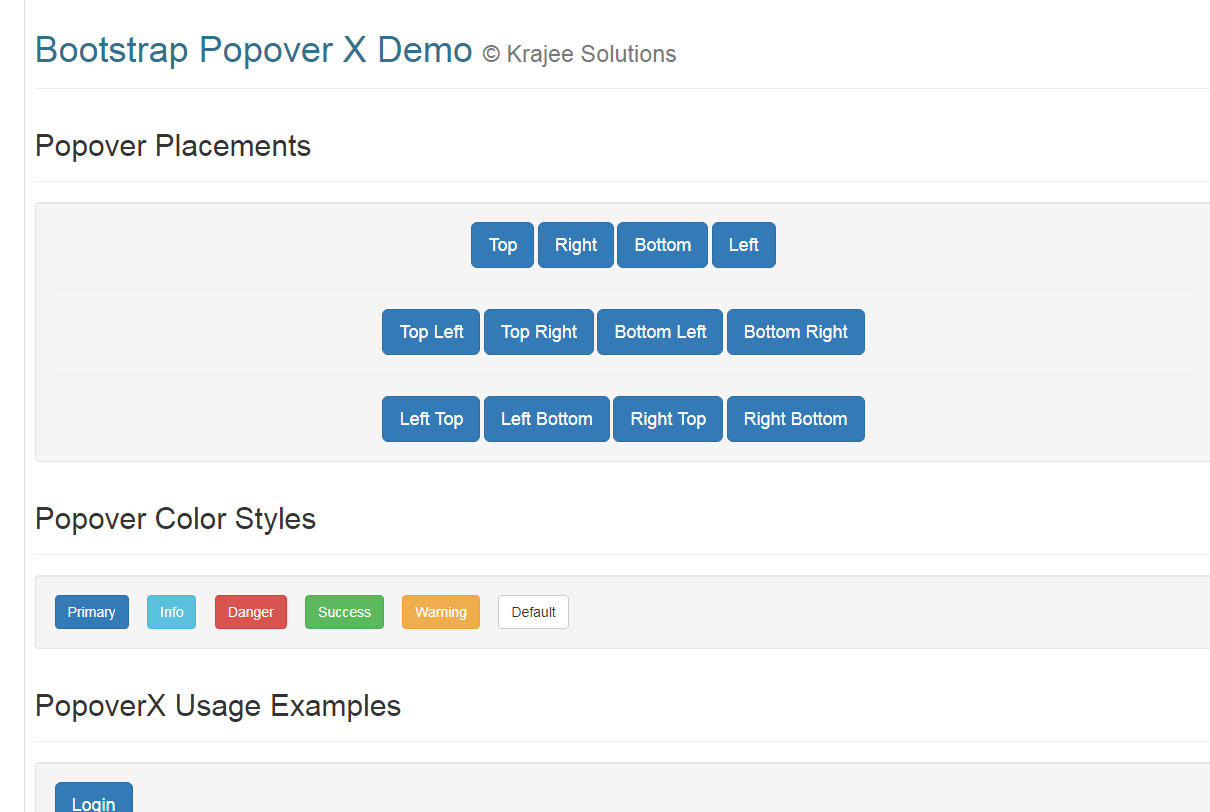Screen dimensions: 1210x812
Task: Open the Warning style popover
Action: (x=441, y=612)
